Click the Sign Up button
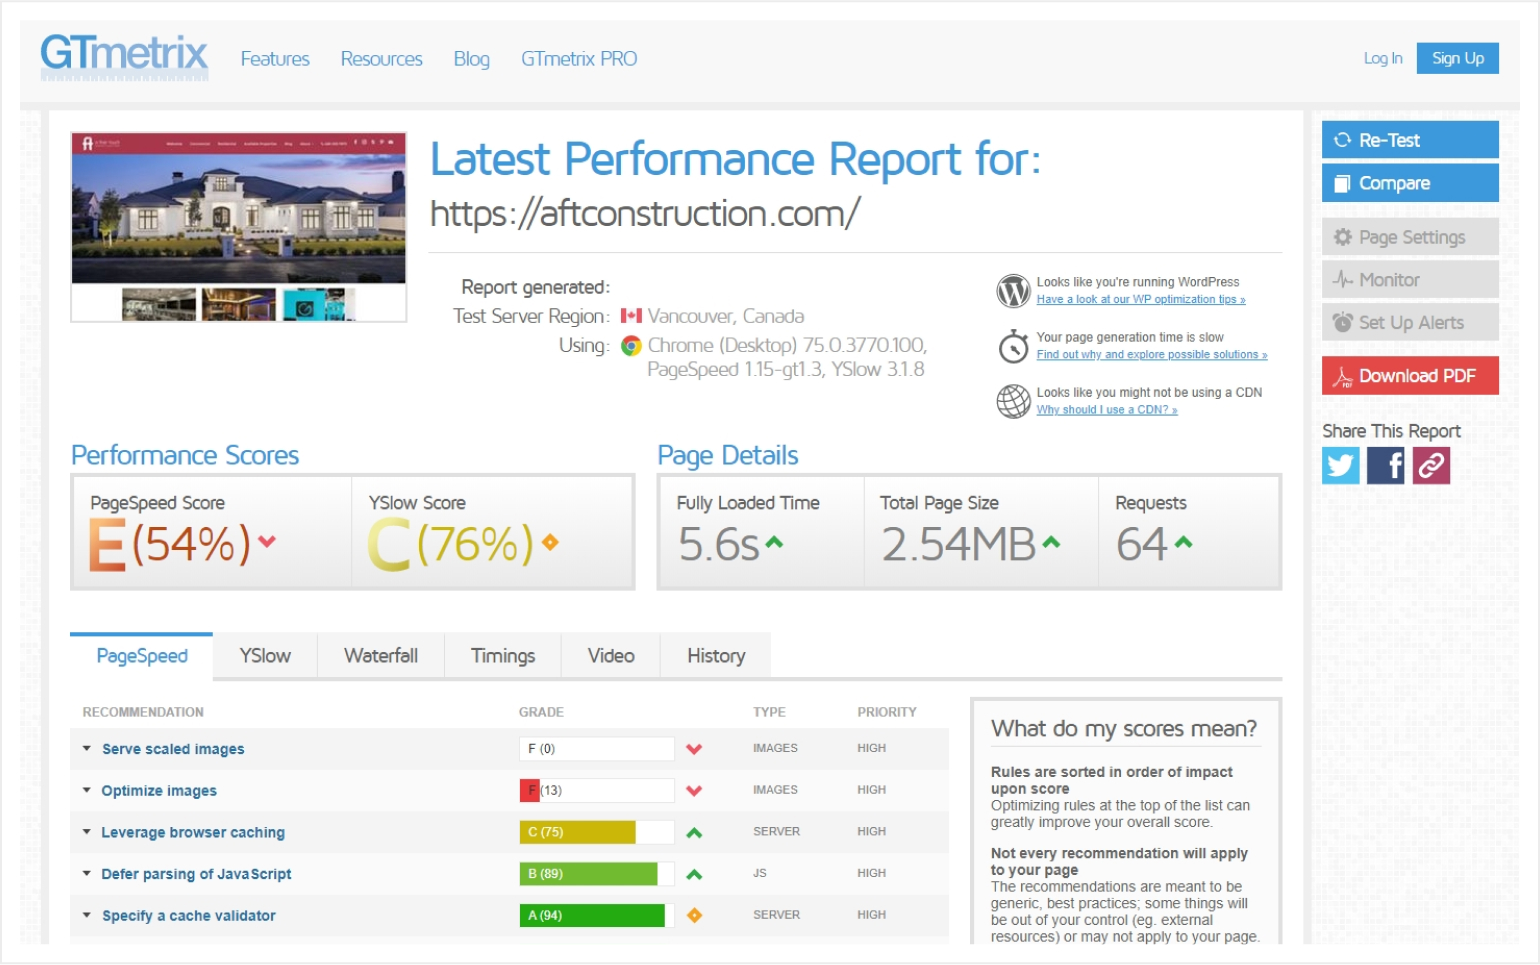The image size is (1540, 965). (x=1457, y=58)
